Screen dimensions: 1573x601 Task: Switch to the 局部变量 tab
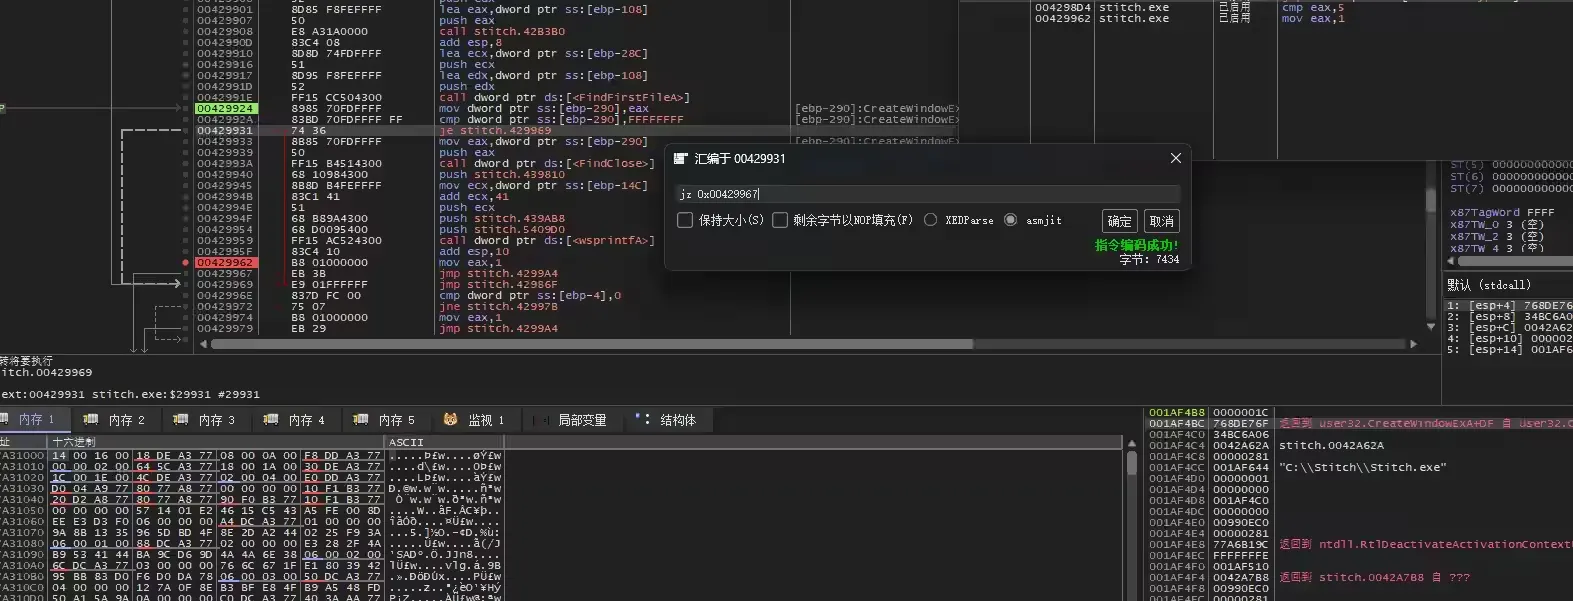(571, 420)
